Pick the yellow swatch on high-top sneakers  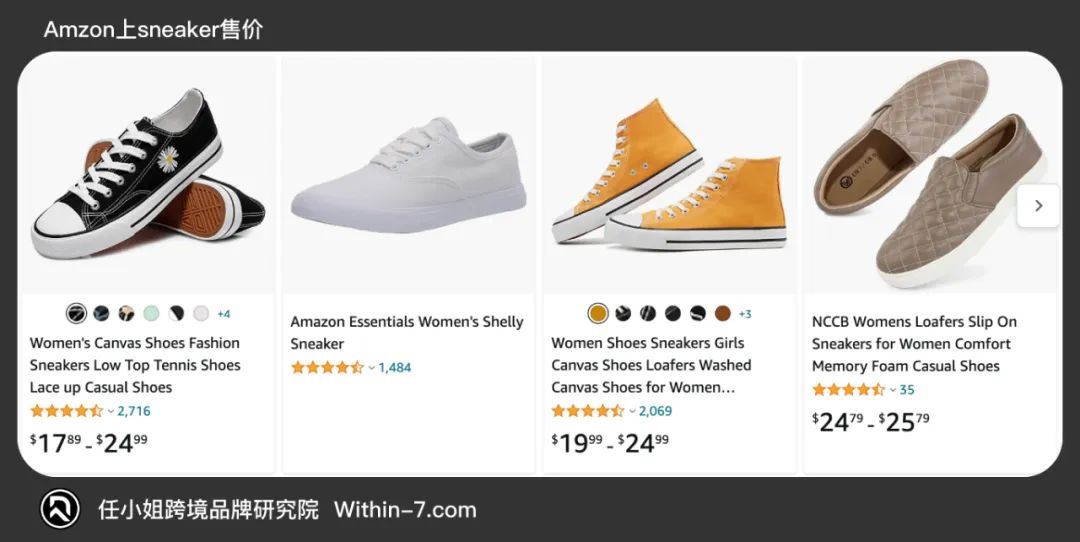[x=598, y=314]
